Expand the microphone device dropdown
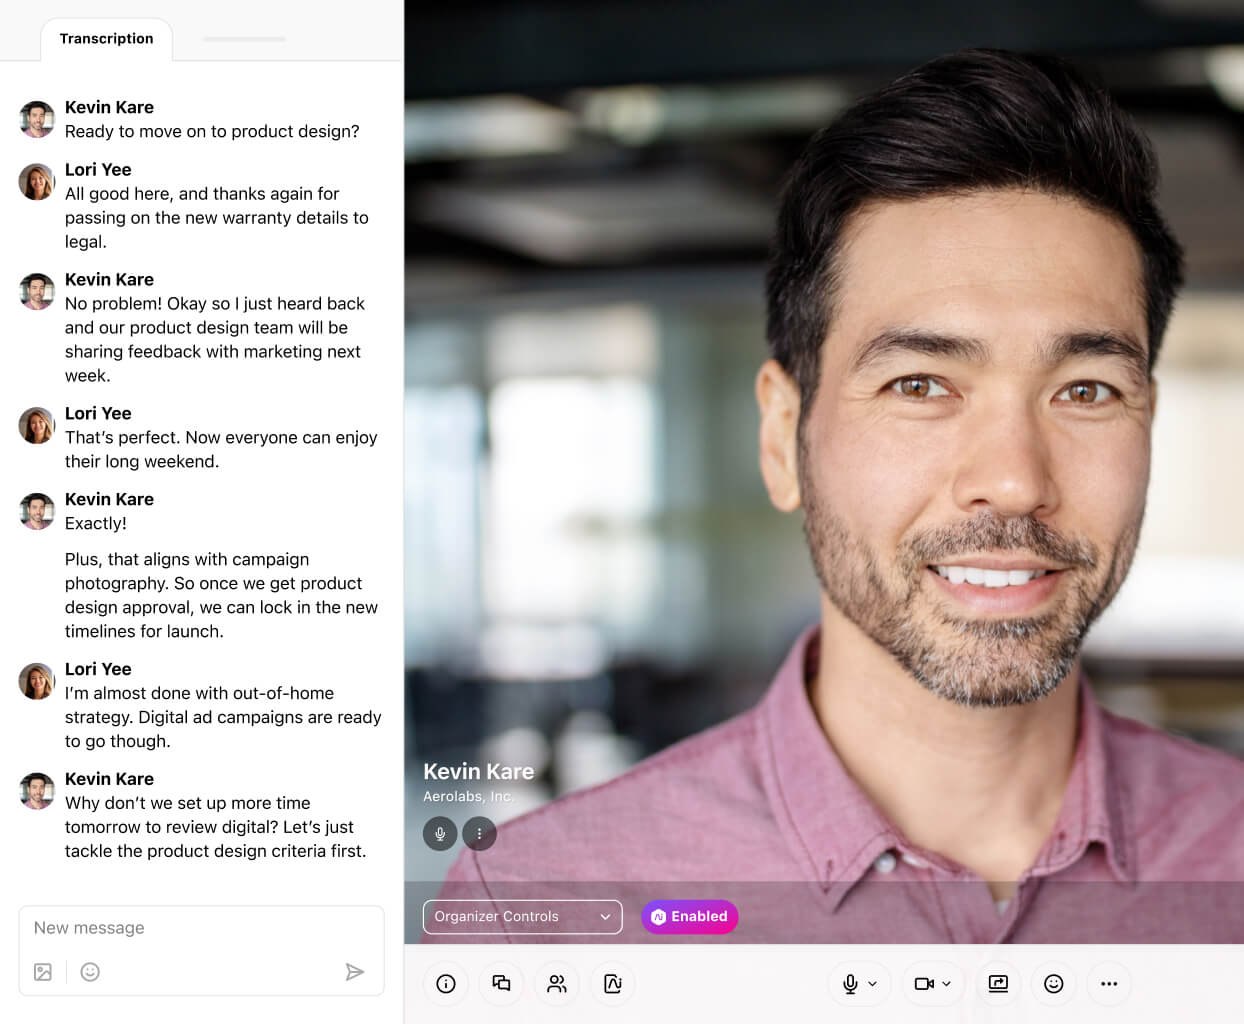 pos(871,983)
